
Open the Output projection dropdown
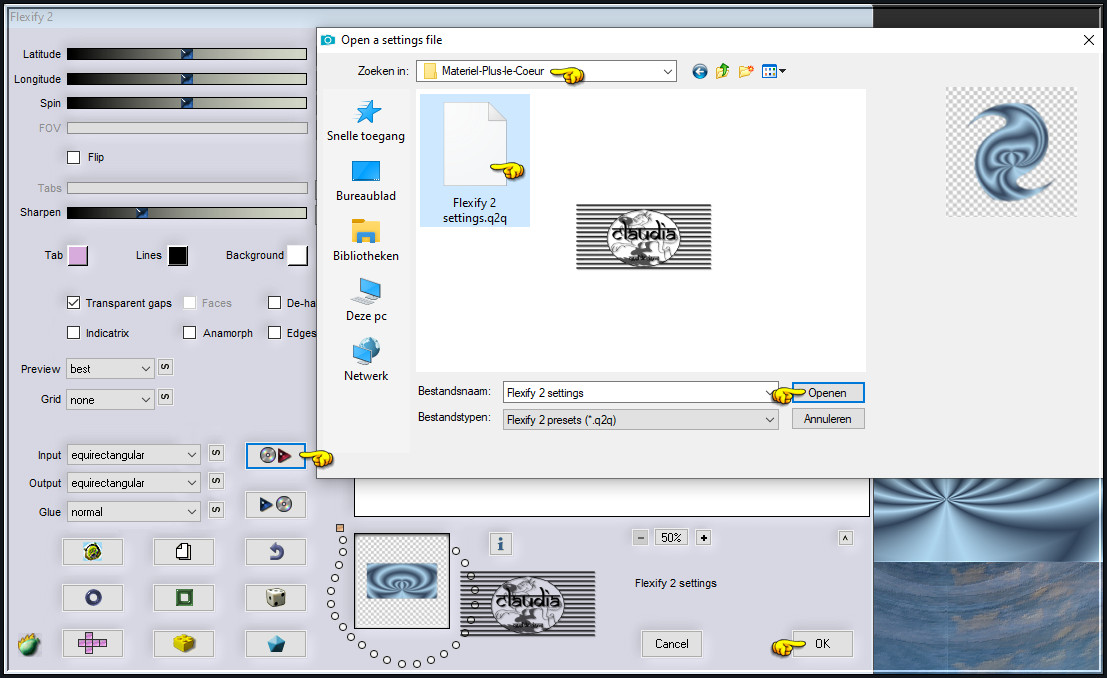point(133,483)
